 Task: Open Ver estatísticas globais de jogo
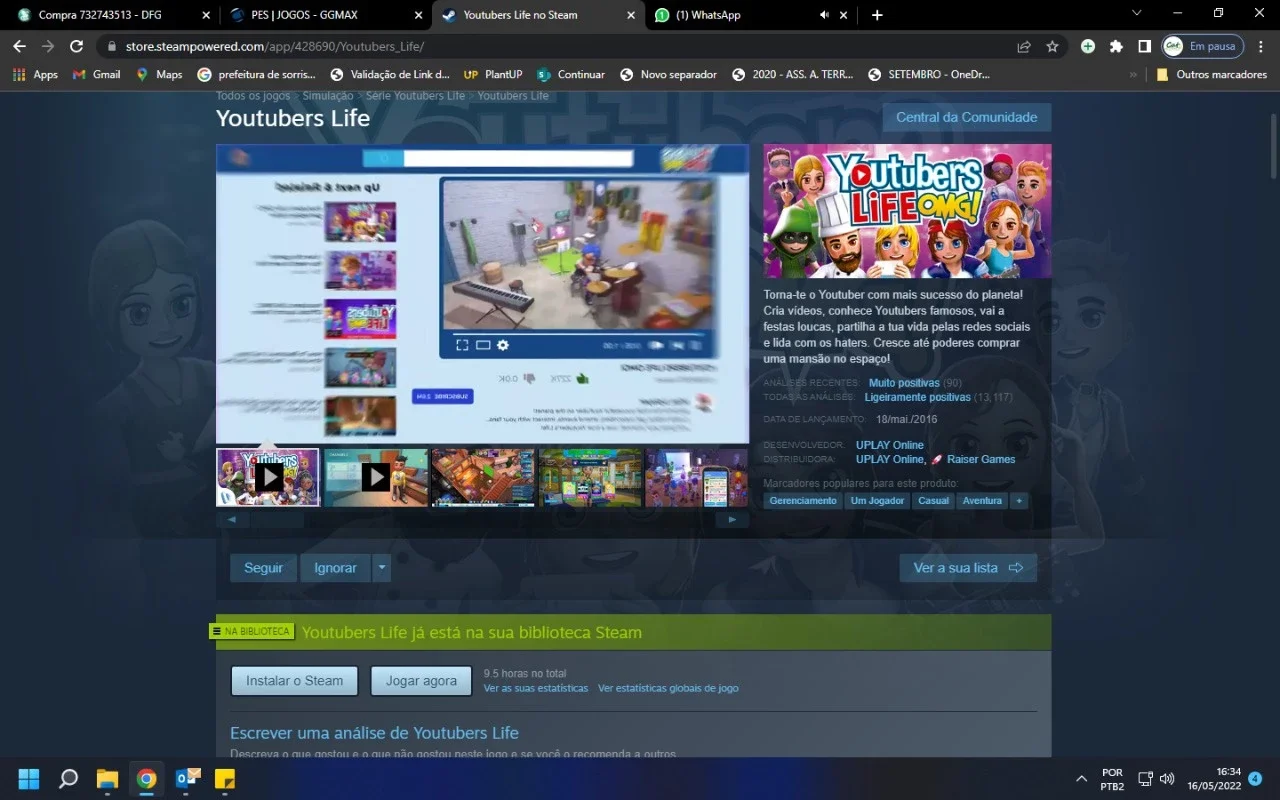click(x=668, y=688)
